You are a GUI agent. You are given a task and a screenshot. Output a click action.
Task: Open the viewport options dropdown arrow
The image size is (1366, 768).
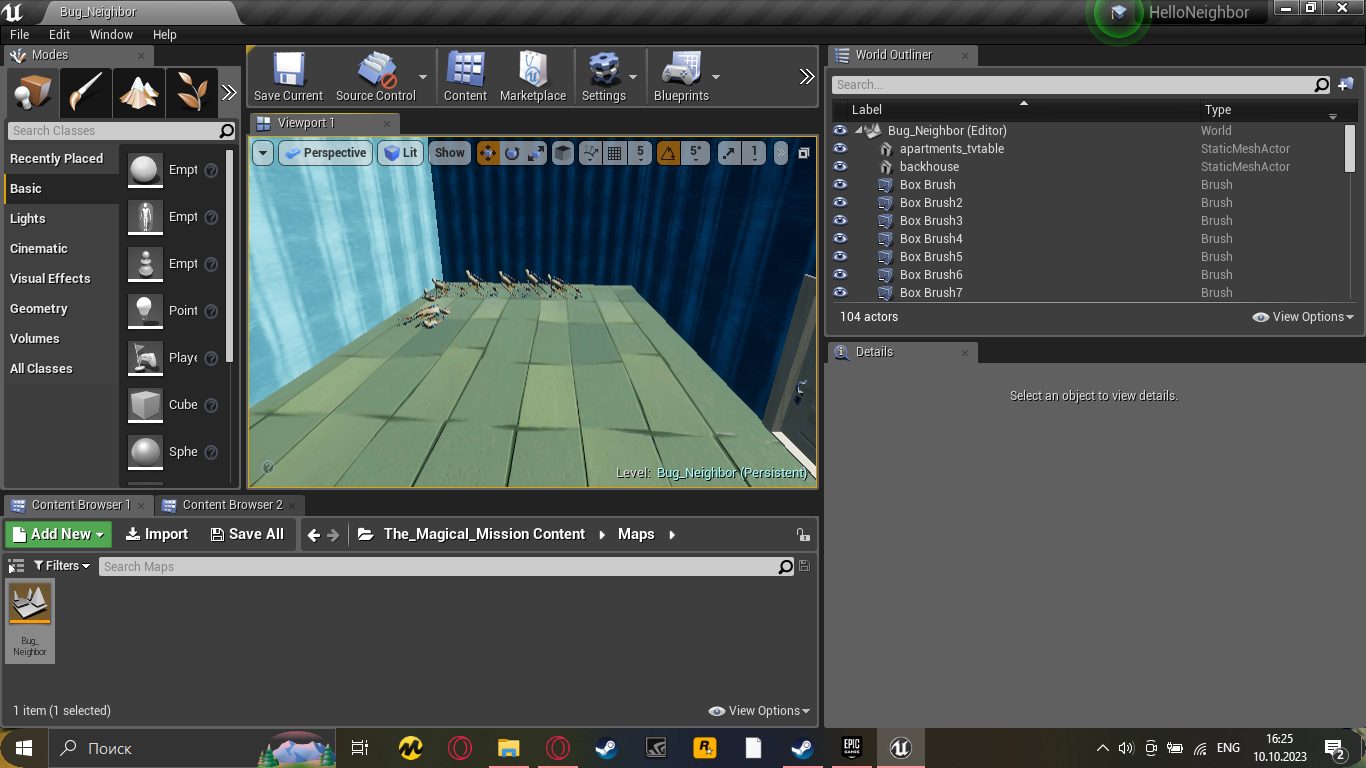coord(263,153)
